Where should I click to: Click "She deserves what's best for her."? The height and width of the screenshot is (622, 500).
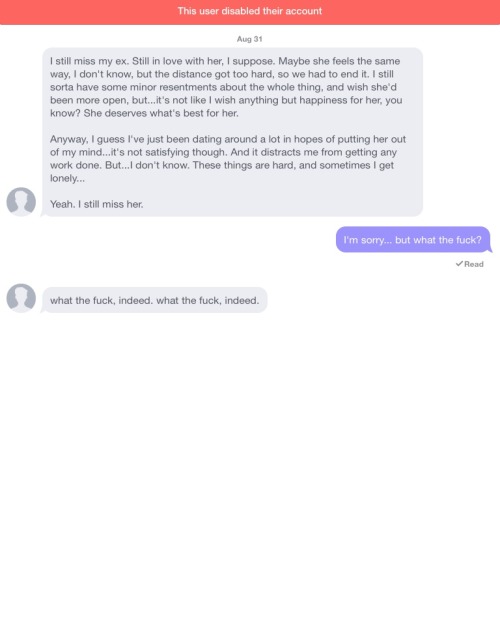click(161, 113)
